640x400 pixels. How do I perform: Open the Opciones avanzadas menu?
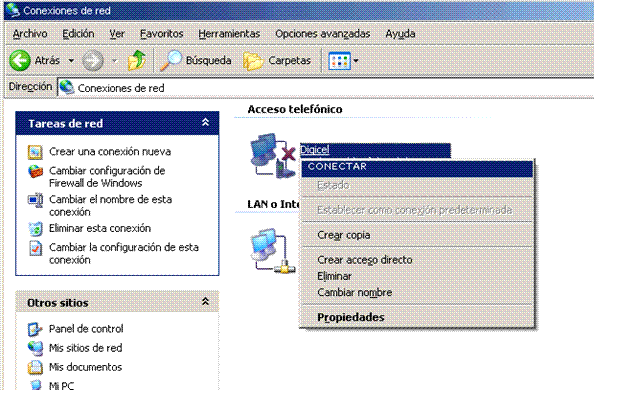click(x=322, y=34)
